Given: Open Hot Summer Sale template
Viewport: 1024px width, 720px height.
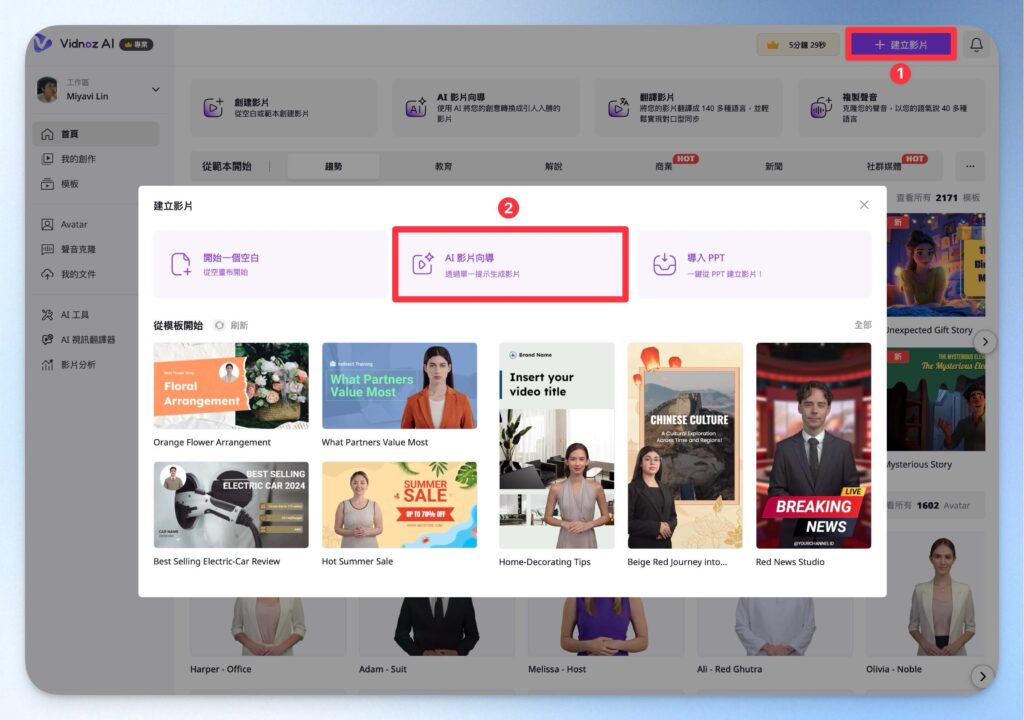Looking at the screenshot, I should (399, 504).
